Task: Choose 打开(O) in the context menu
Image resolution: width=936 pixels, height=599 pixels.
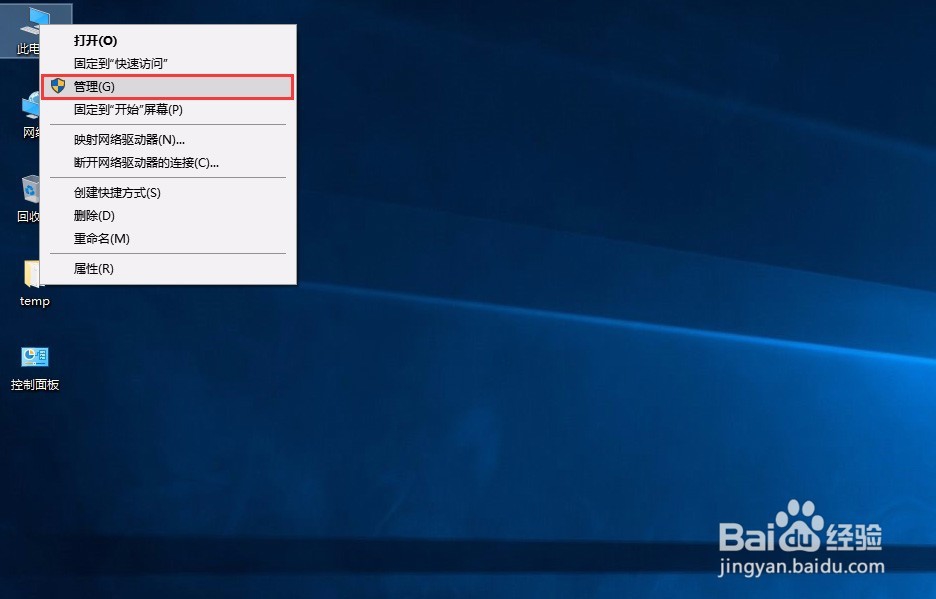Action: tap(168, 41)
